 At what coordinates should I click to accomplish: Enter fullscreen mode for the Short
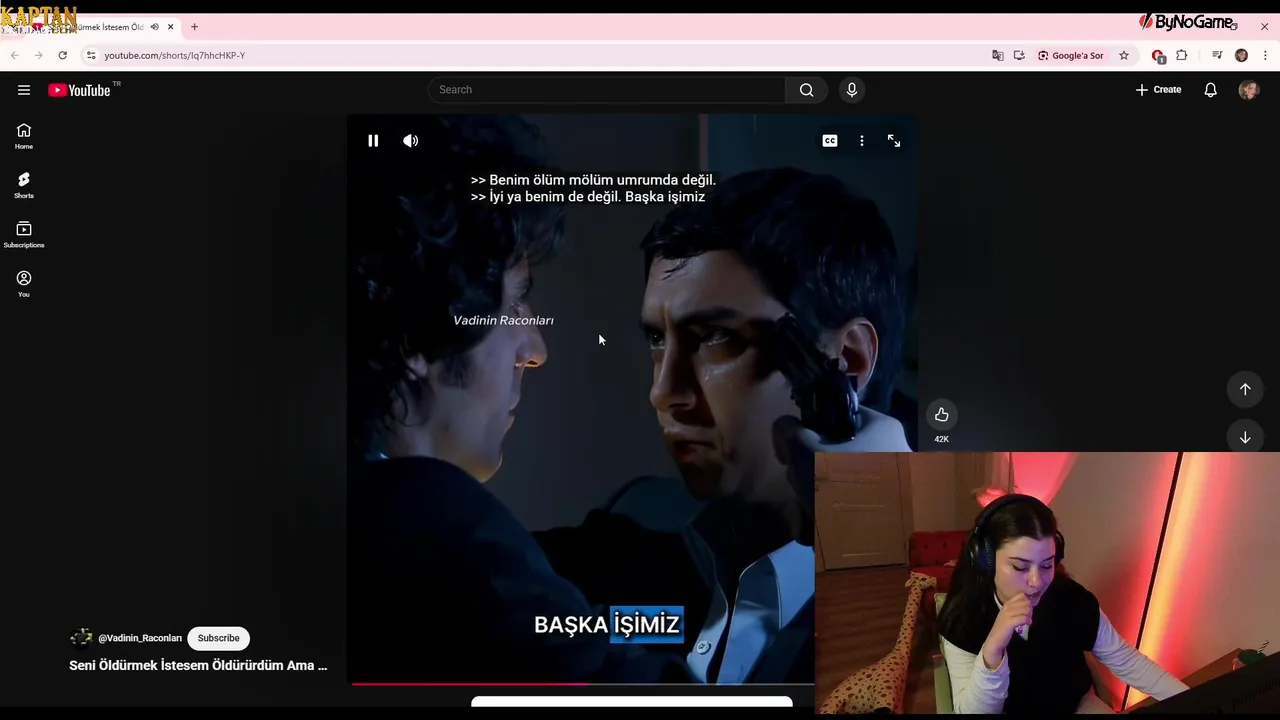(894, 141)
